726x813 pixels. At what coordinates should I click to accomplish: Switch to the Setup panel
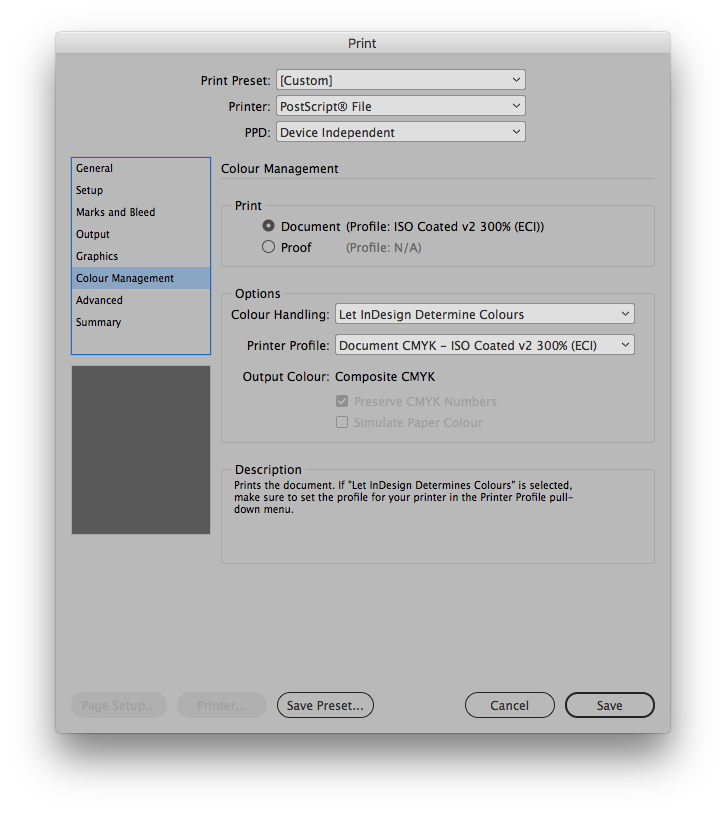pyautogui.click(x=141, y=190)
